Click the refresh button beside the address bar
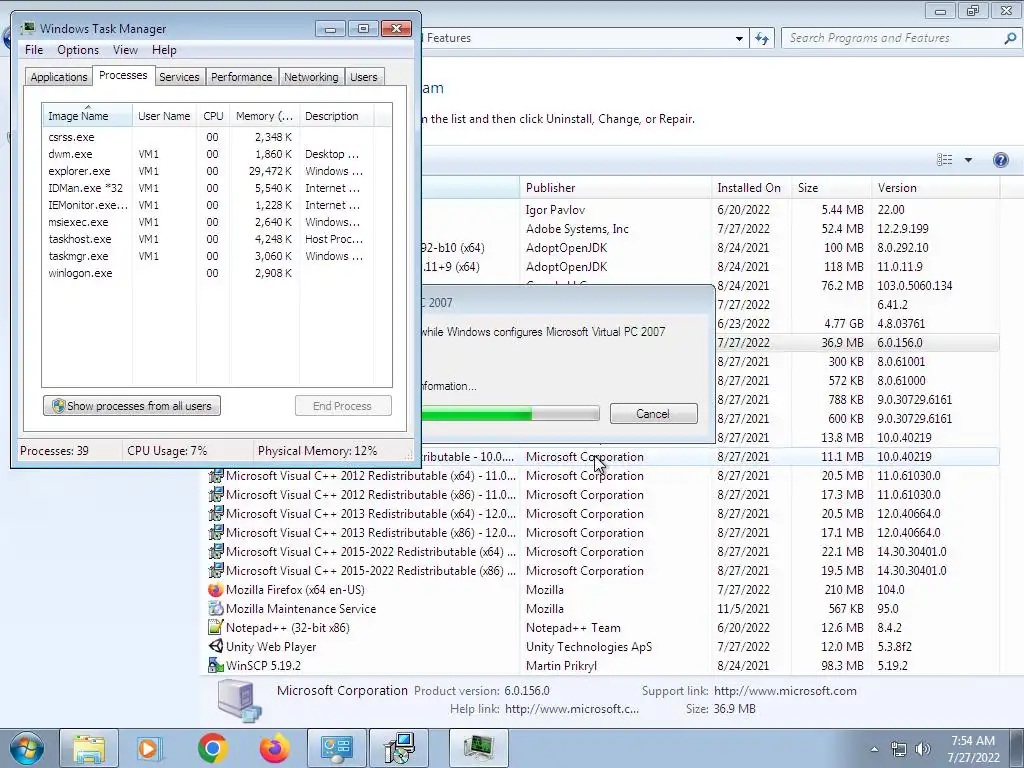 coord(762,39)
